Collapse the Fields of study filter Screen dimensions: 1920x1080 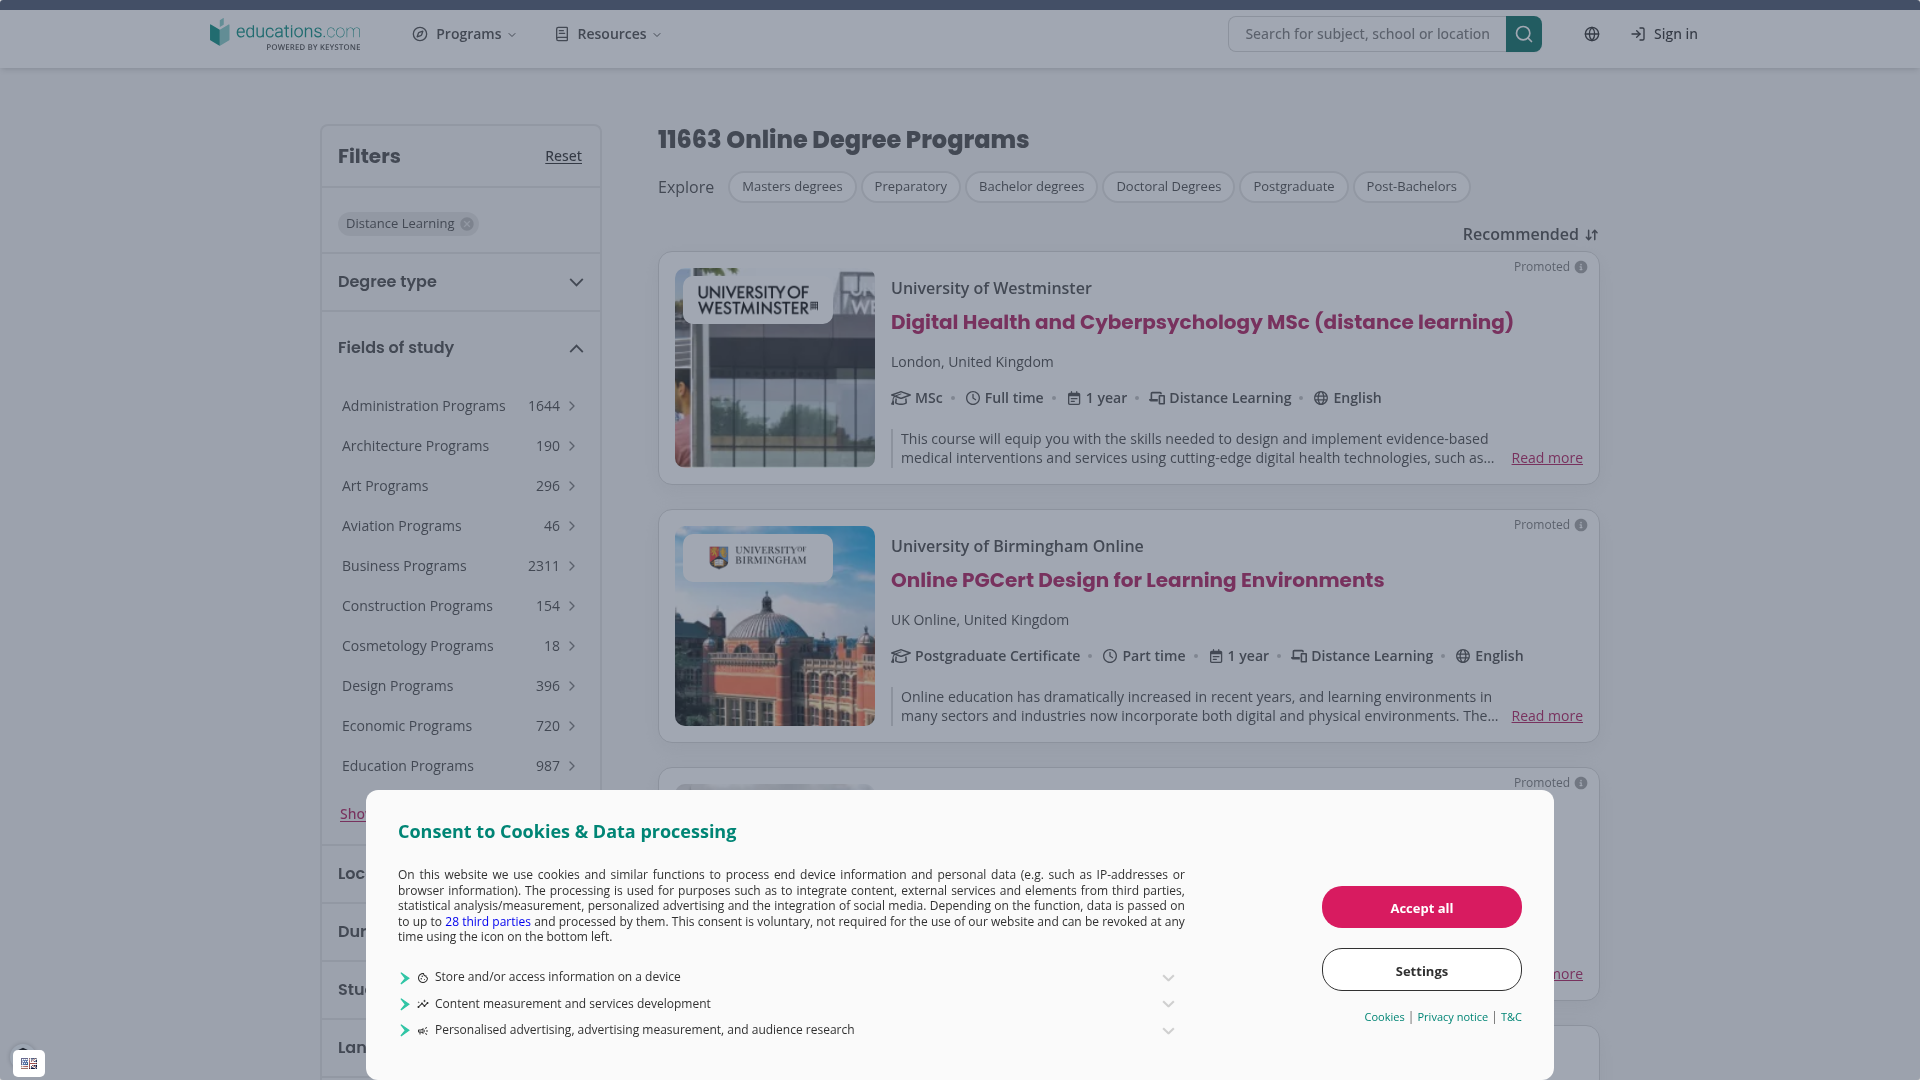click(x=461, y=348)
